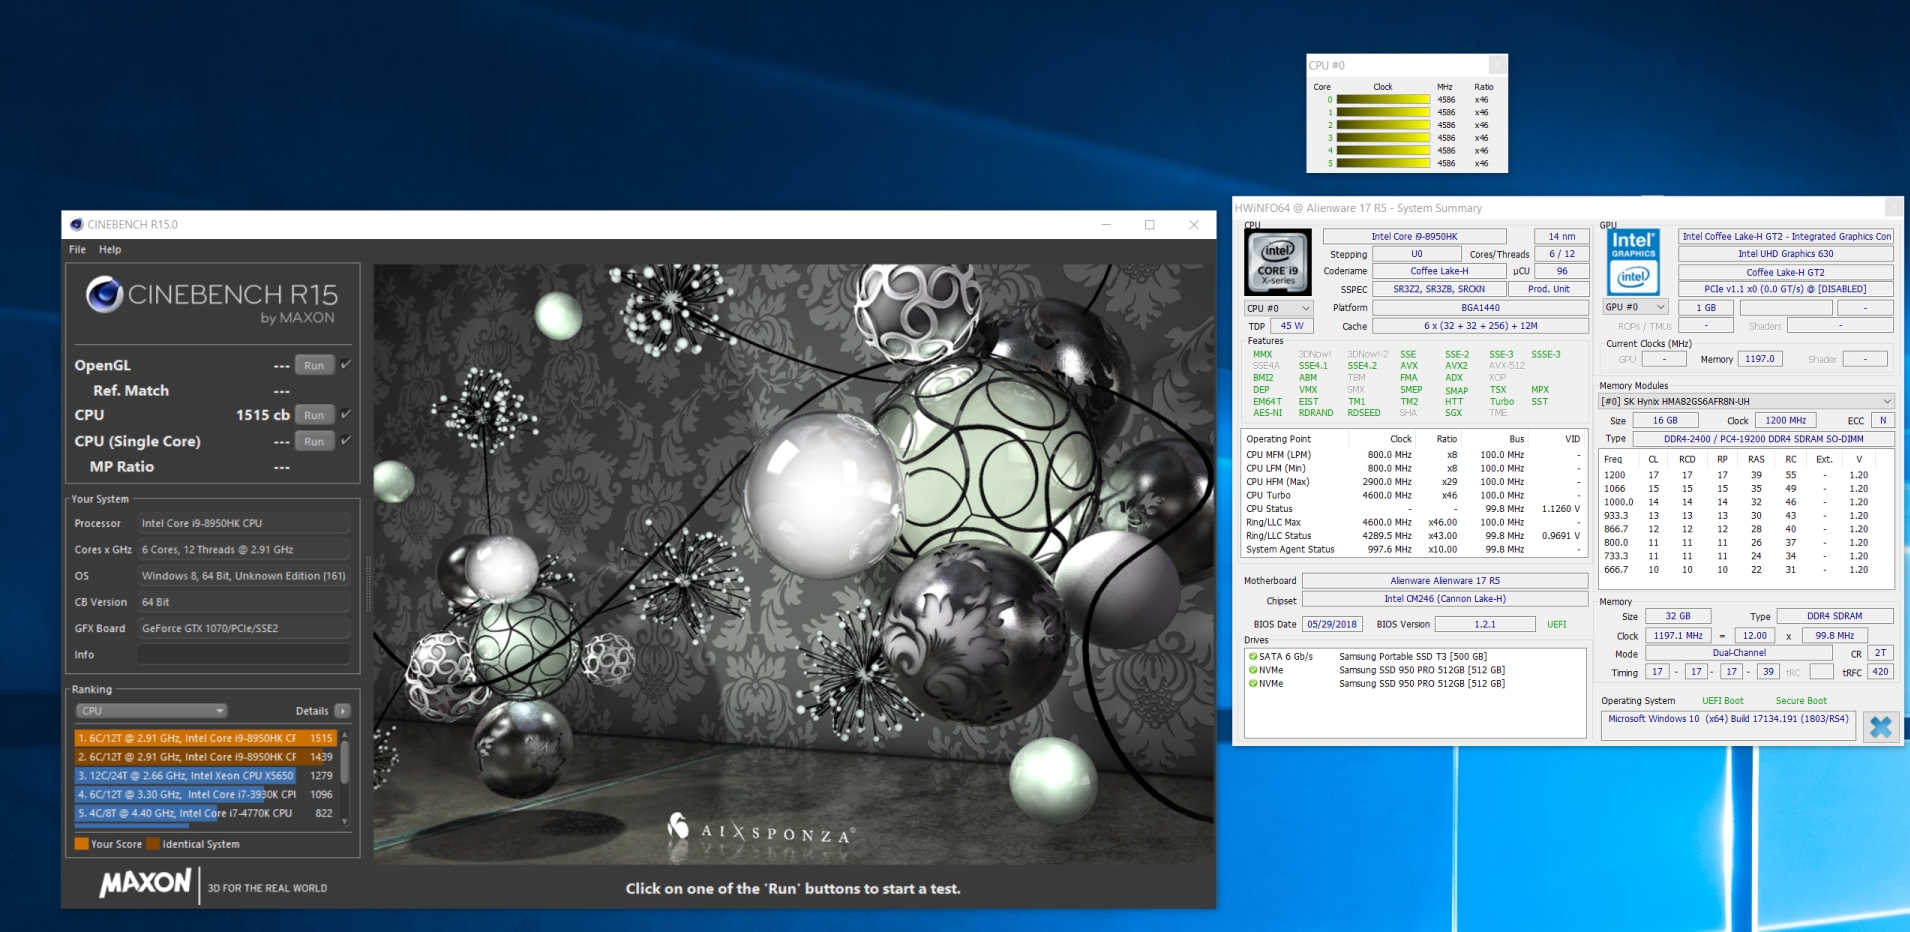
Task: Select the Intel Core i7-4770K ranking entry
Action: 205,813
